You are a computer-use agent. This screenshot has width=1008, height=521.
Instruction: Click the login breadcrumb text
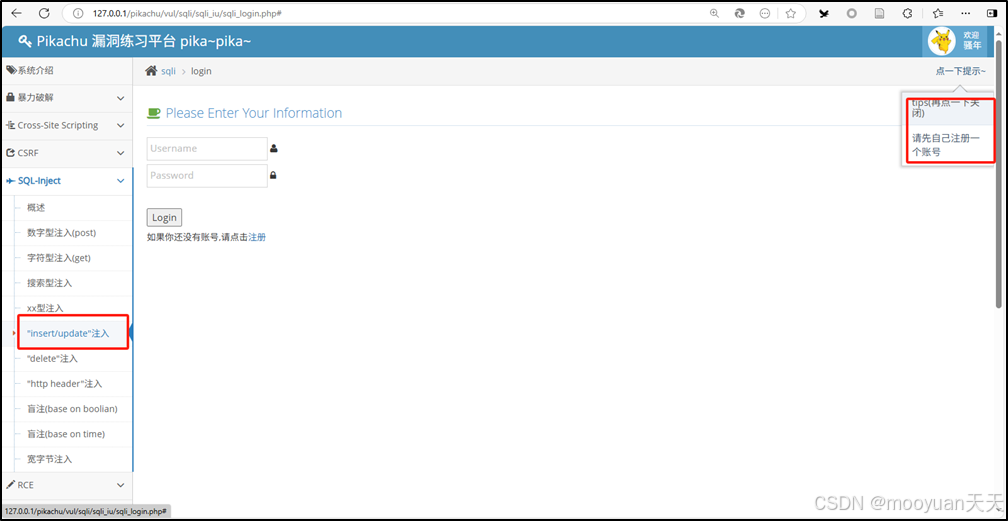pyautogui.click(x=201, y=71)
